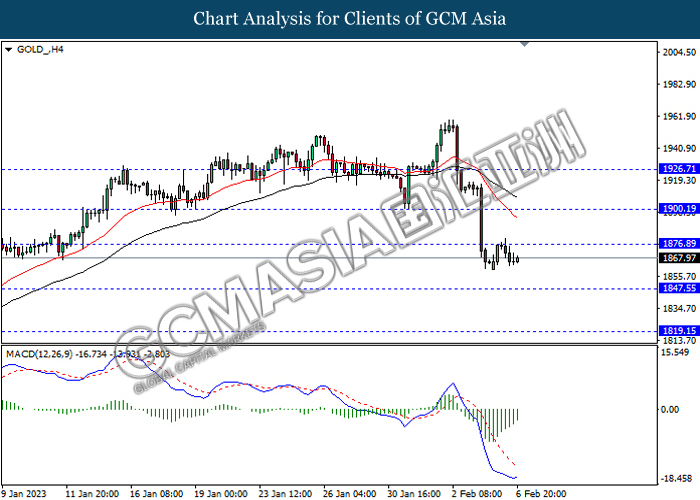Select the 1847.55 price level label
The image size is (700, 500).
(679, 288)
